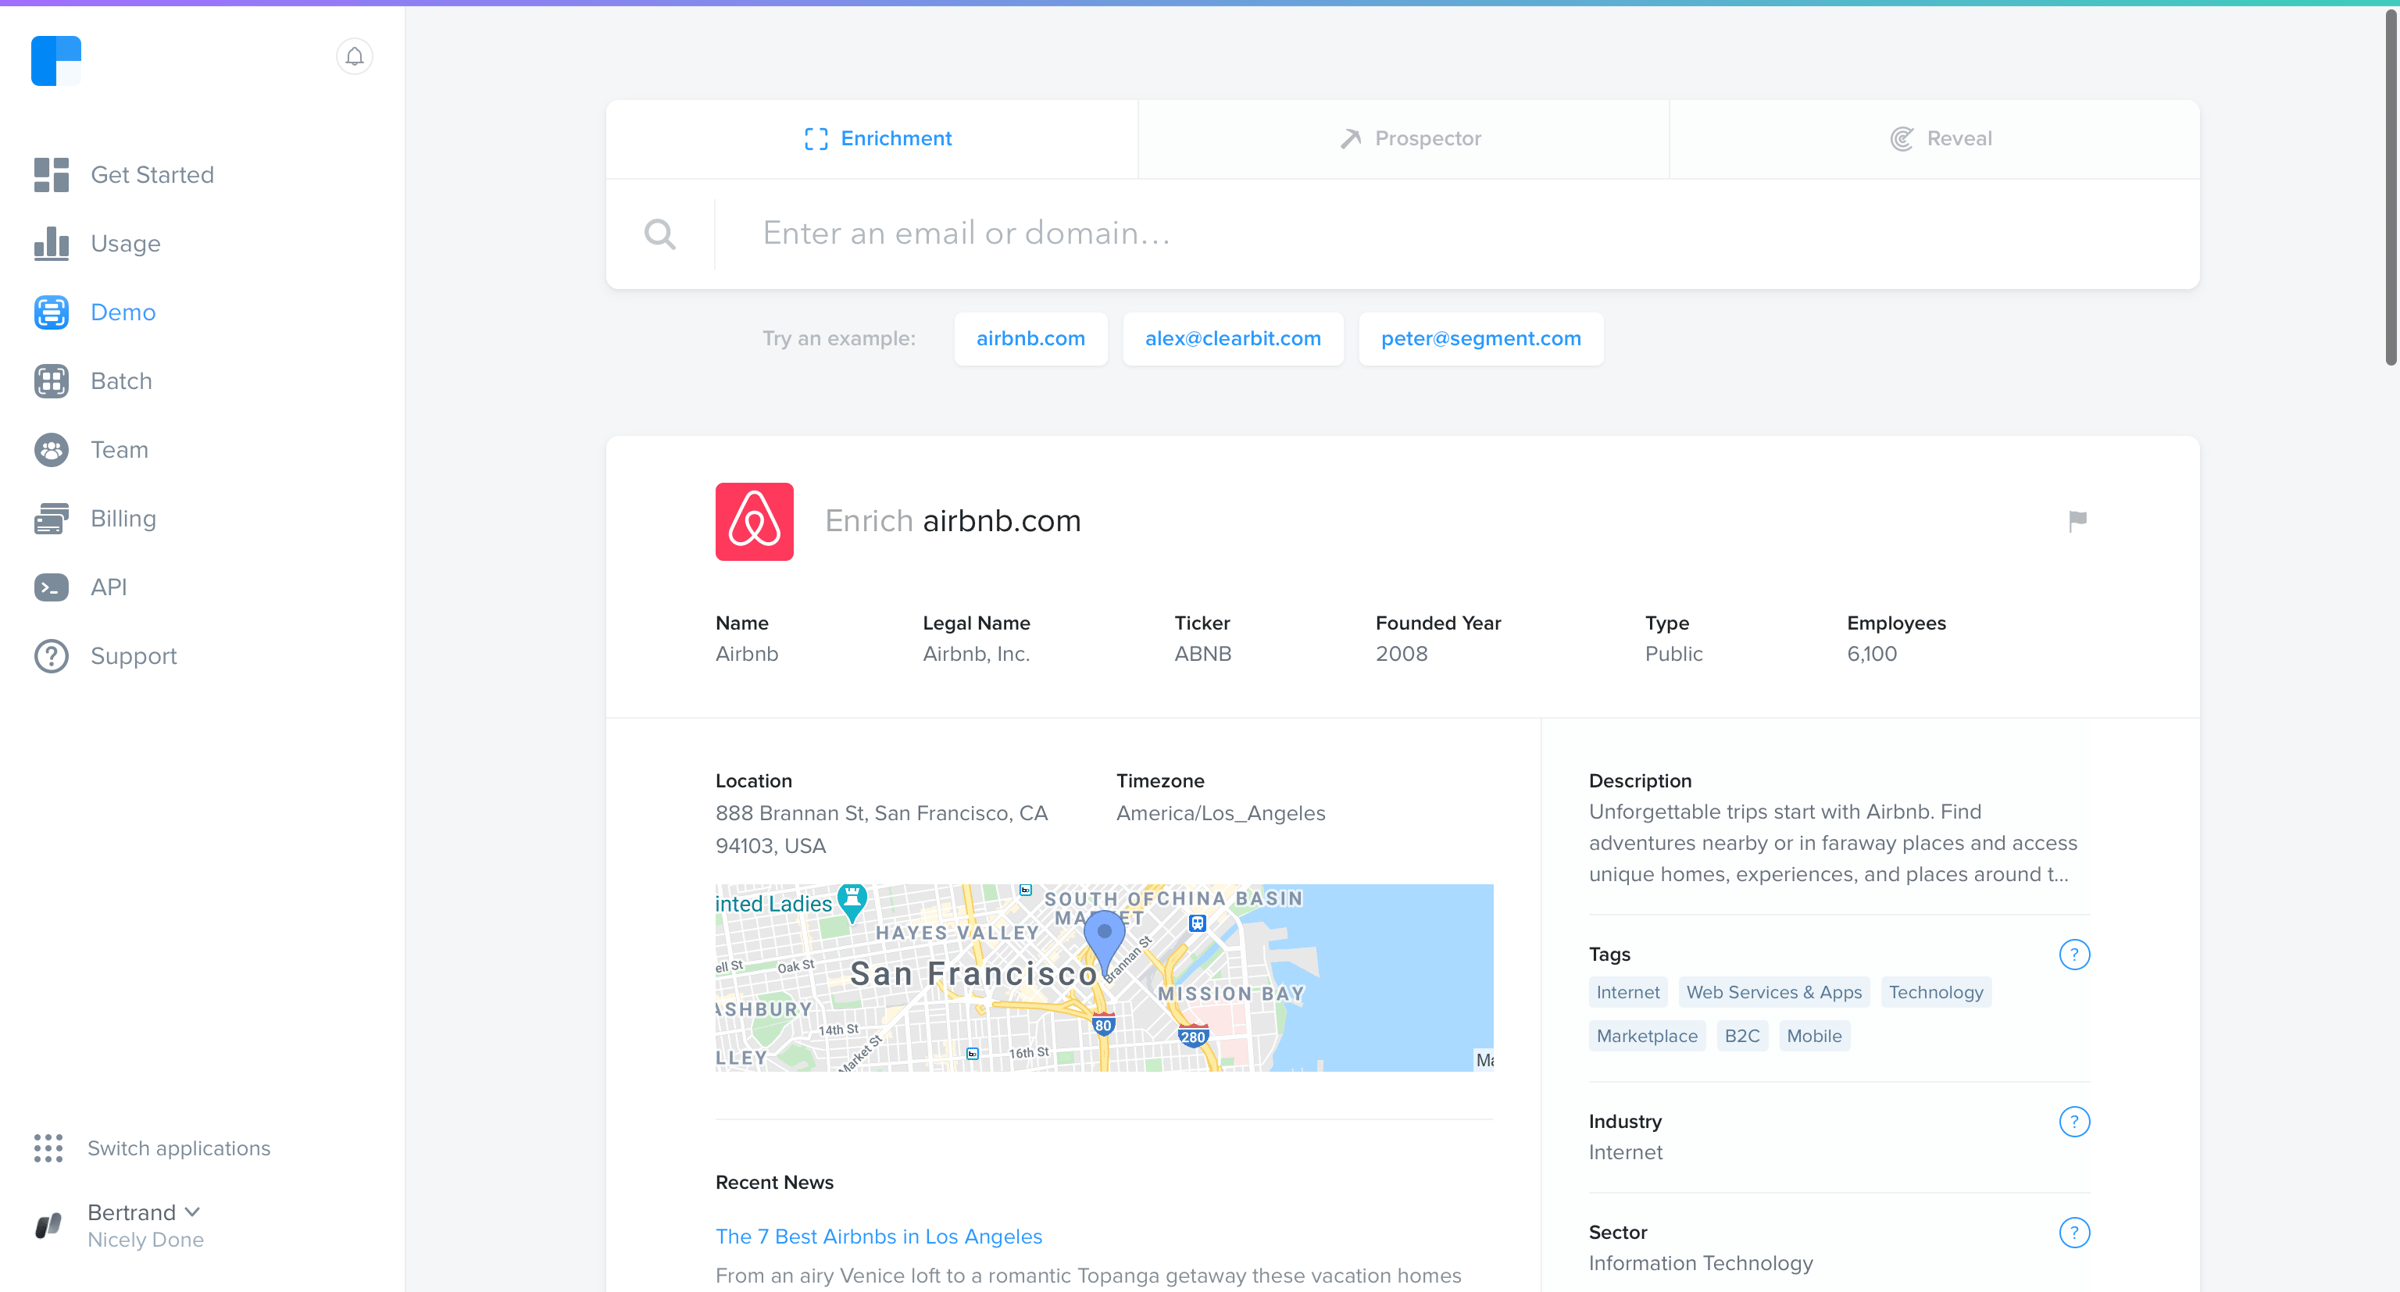The image size is (2400, 1292).
Task: Click the B2C tag
Action: tap(1742, 1036)
